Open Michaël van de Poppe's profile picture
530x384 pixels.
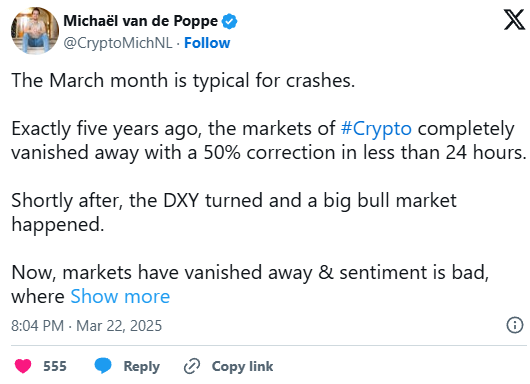(x=34, y=31)
